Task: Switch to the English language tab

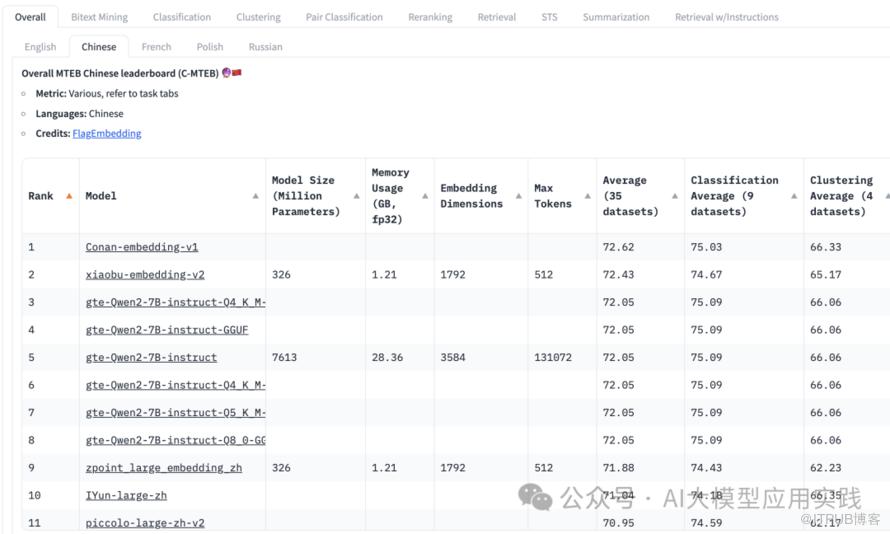Action: [40, 47]
